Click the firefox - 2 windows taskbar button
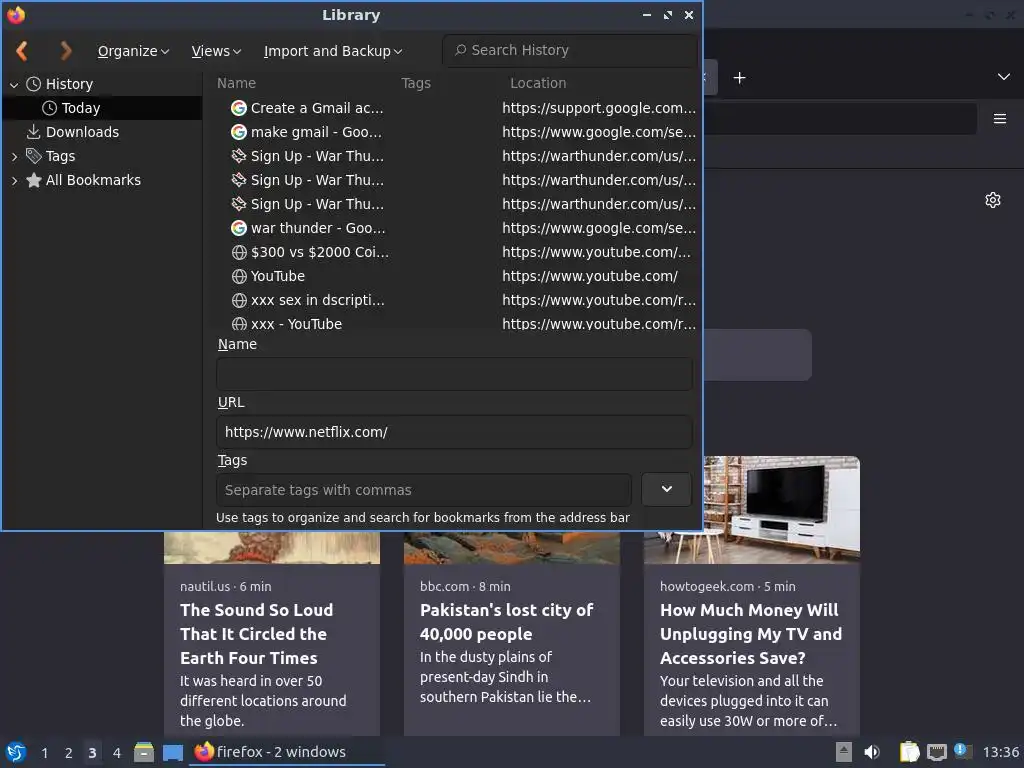This screenshot has width=1024, height=768. (286, 752)
